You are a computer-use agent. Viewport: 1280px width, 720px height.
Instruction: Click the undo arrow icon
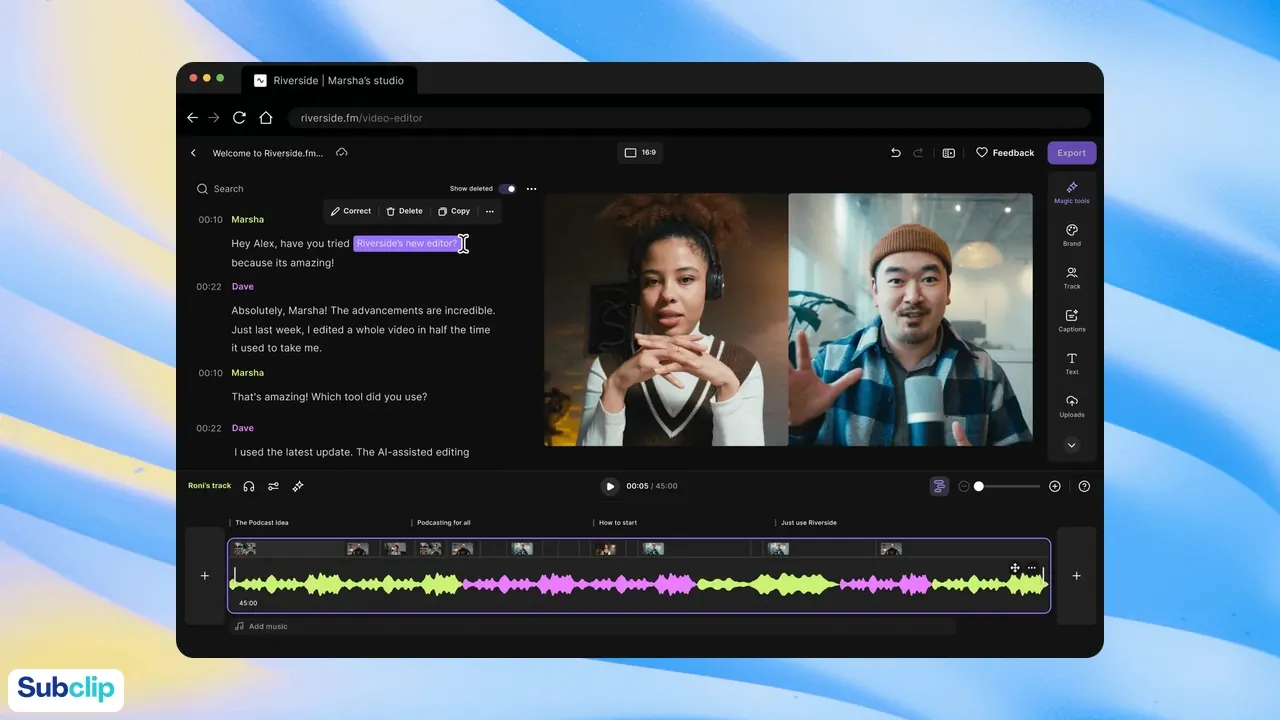pyautogui.click(x=896, y=153)
